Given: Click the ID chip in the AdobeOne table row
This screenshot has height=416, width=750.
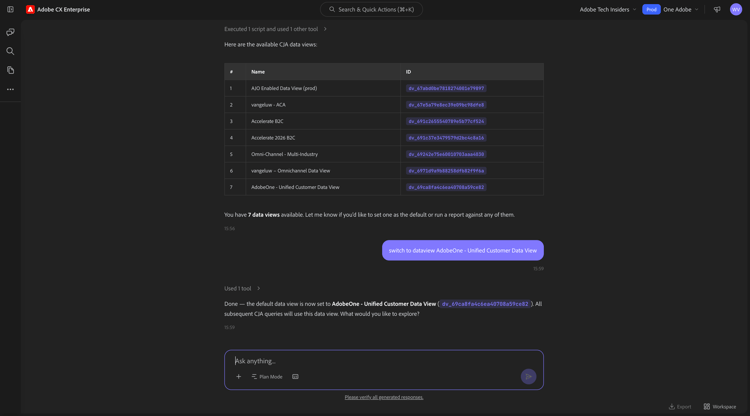Looking at the screenshot, I should click(446, 187).
